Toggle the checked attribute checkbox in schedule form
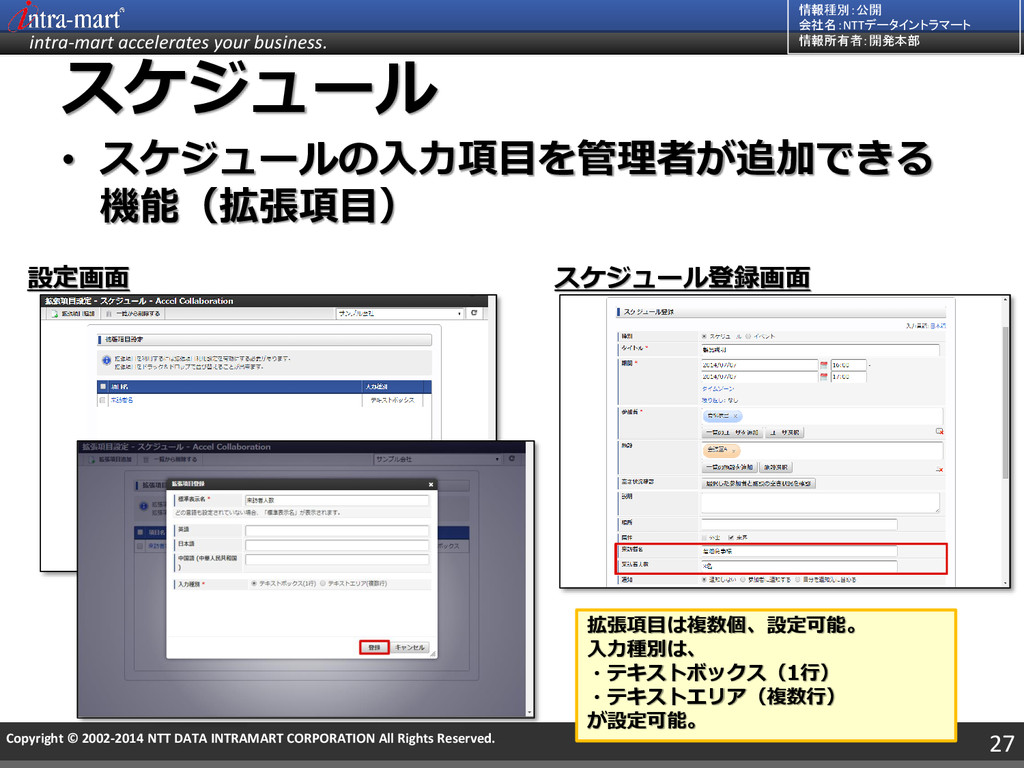The width and height of the screenshot is (1024, 768). click(x=731, y=537)
